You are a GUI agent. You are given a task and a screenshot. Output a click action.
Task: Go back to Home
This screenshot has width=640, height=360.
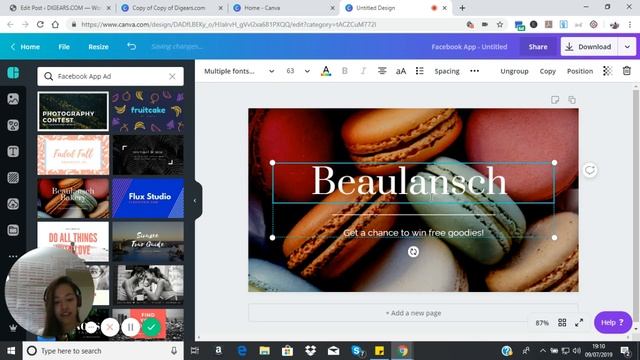25,47
